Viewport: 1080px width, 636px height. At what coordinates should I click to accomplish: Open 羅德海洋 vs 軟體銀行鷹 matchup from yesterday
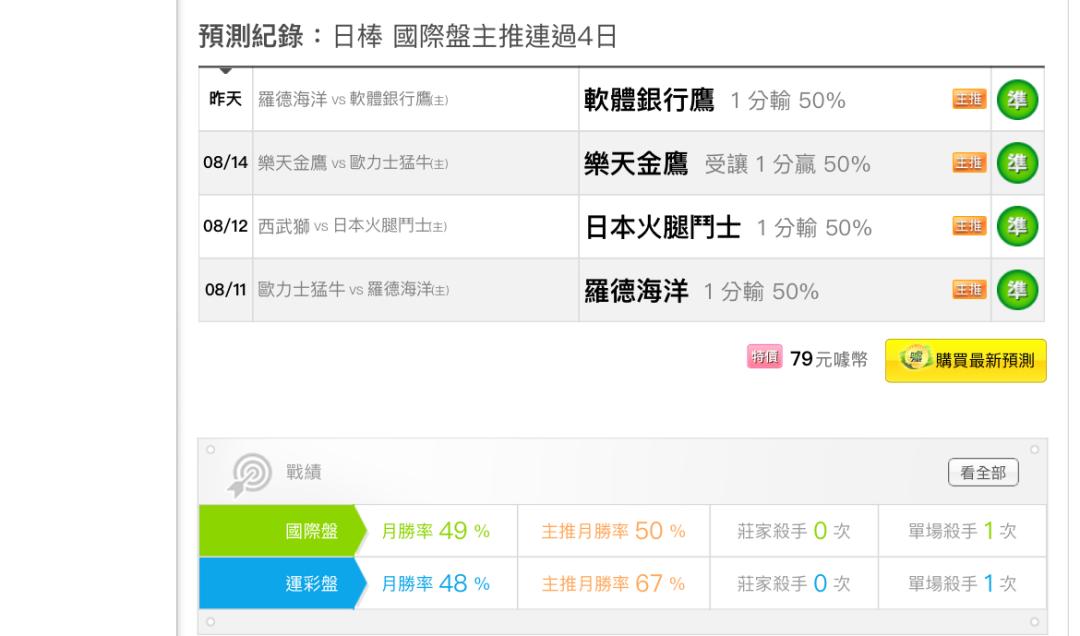(353, 99)
